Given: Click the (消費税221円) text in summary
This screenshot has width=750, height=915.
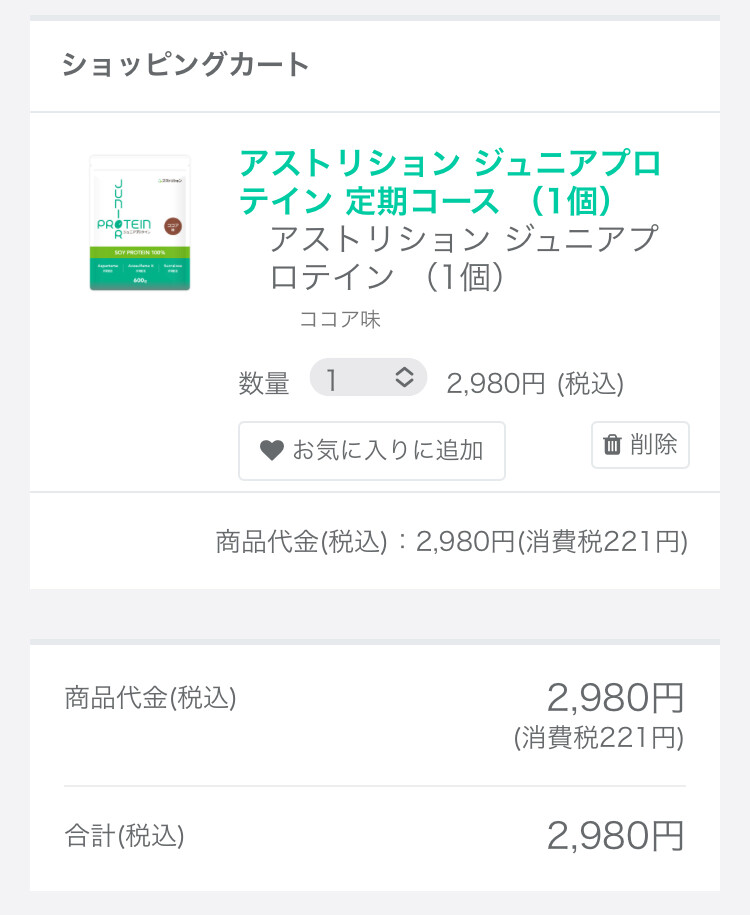Looking at the screenshot, I should coord(599,738).
